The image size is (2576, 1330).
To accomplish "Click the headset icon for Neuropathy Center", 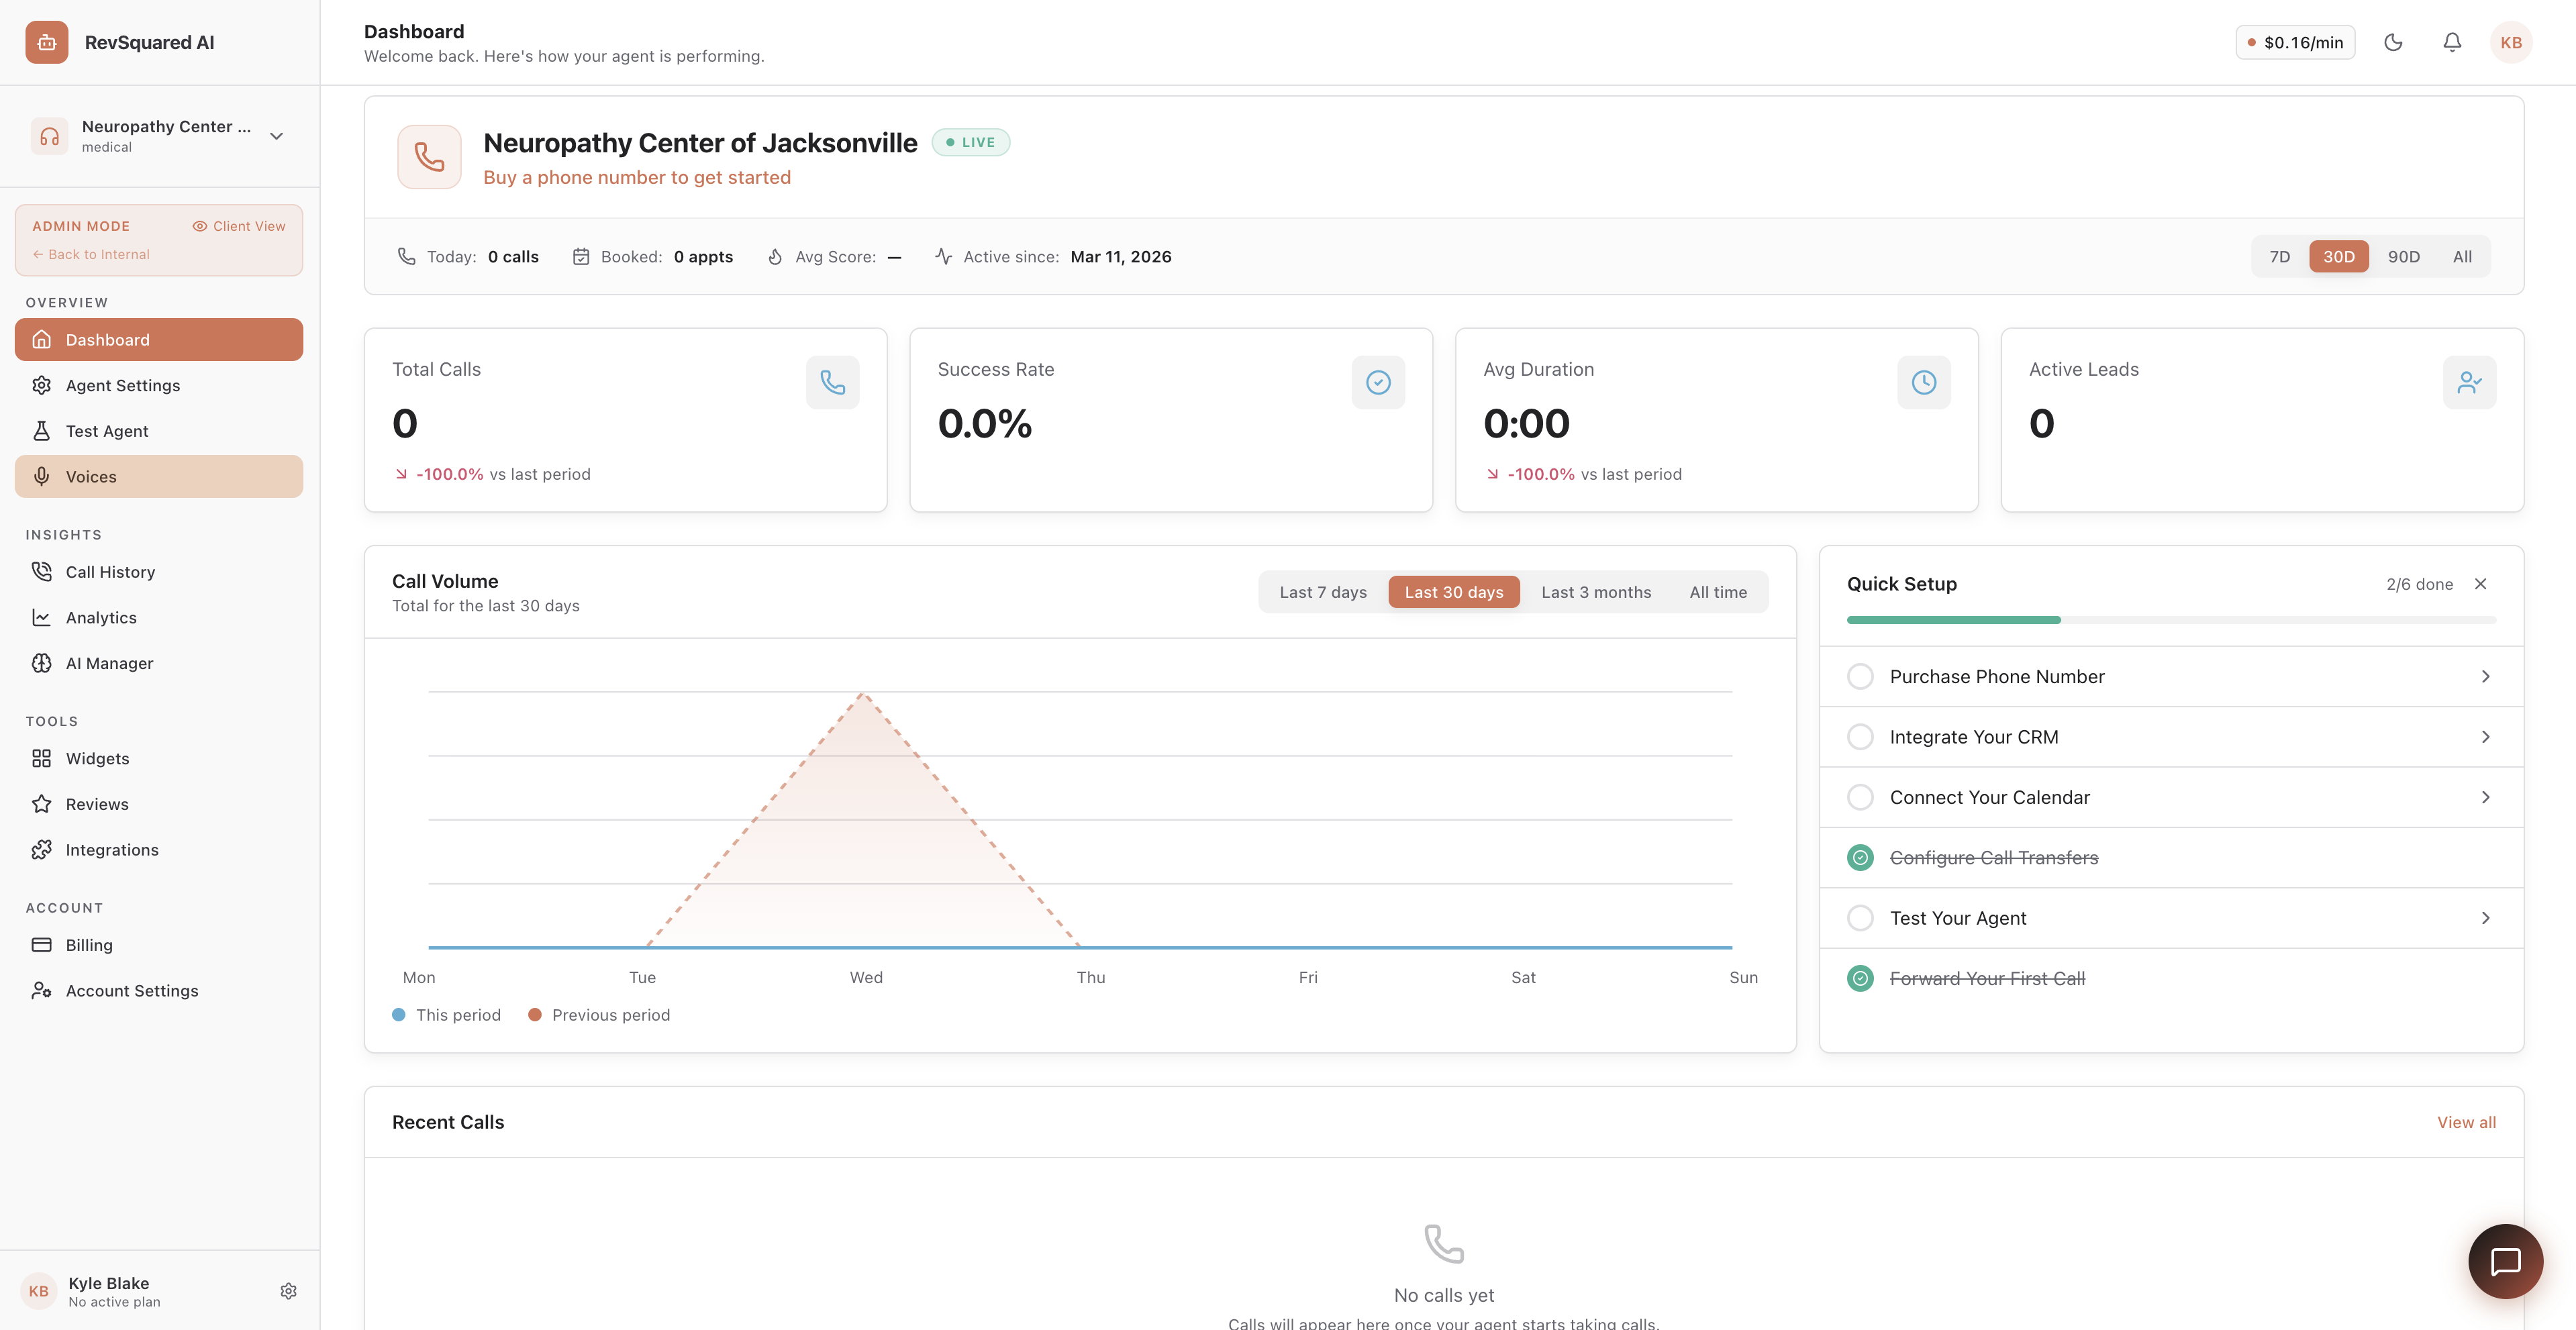I will [49, 136].
